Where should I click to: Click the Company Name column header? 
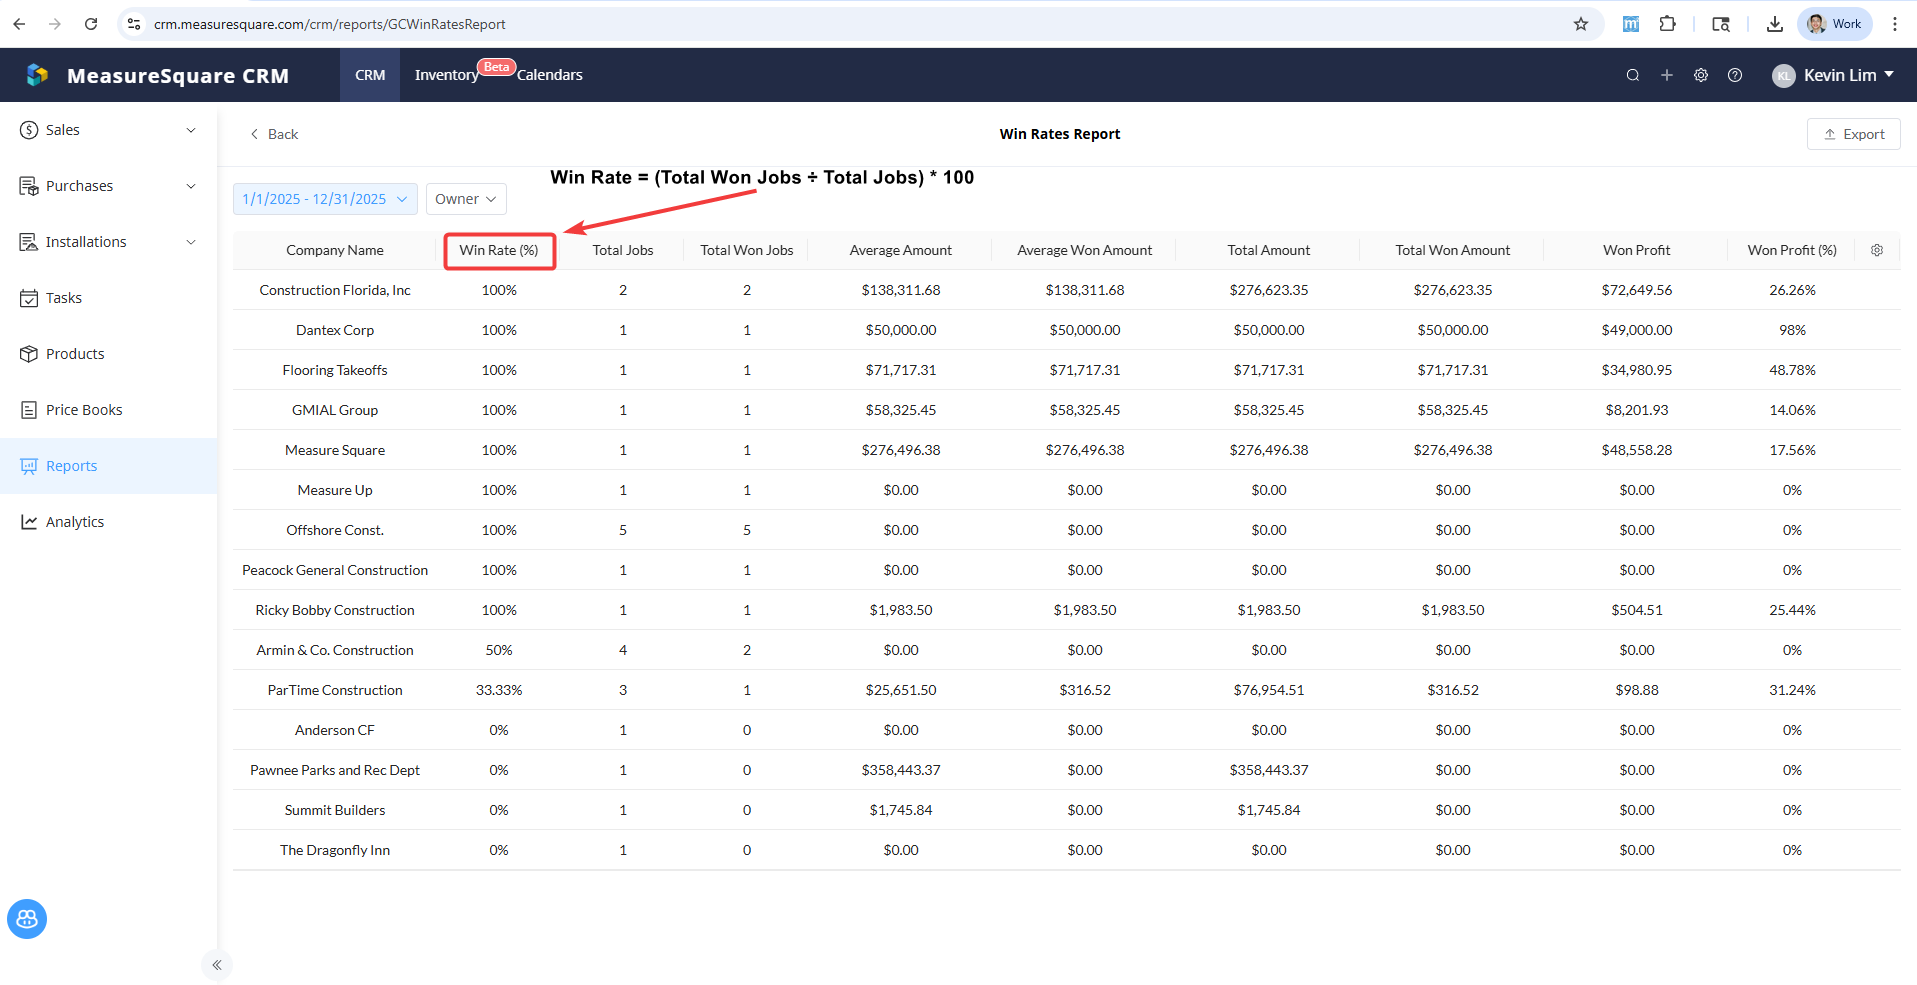[x=335, y=250]
